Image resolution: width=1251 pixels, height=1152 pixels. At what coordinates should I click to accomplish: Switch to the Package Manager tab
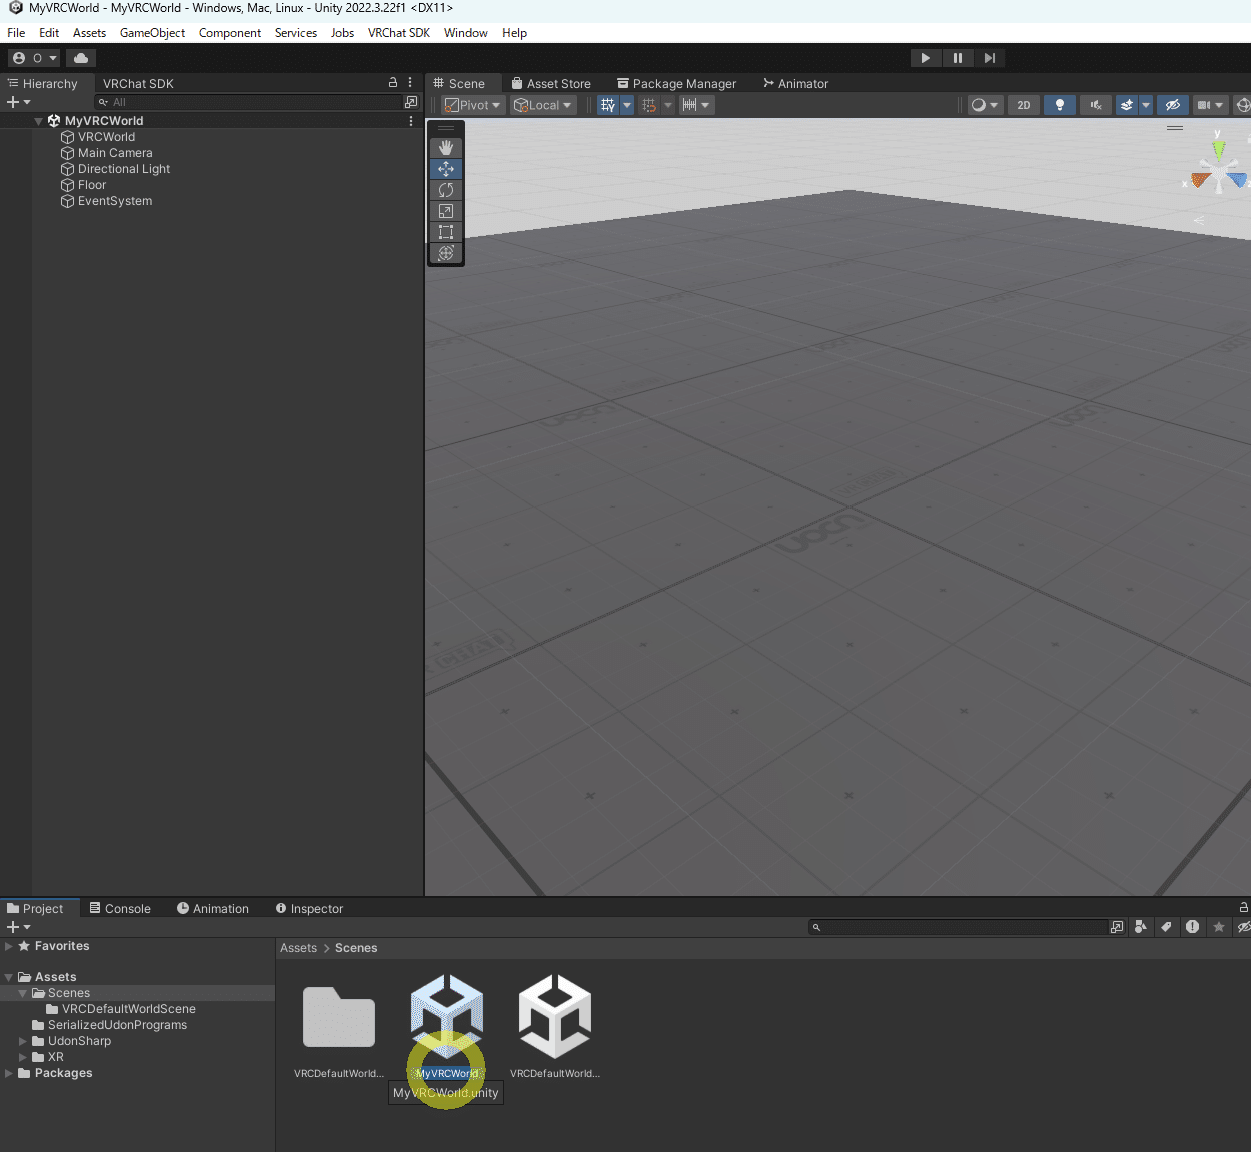tap(676, 84)
